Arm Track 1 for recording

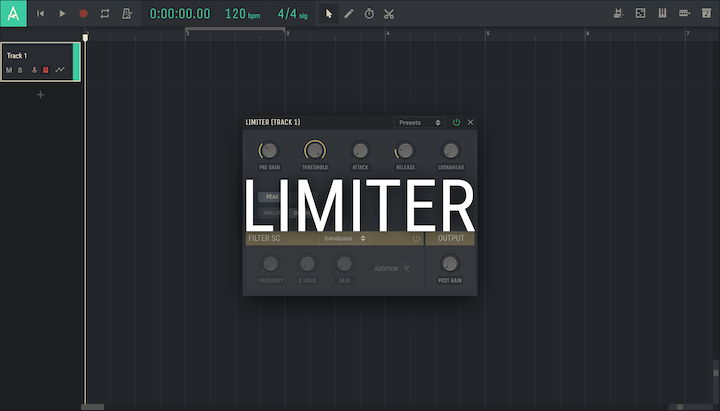point(34,70)
